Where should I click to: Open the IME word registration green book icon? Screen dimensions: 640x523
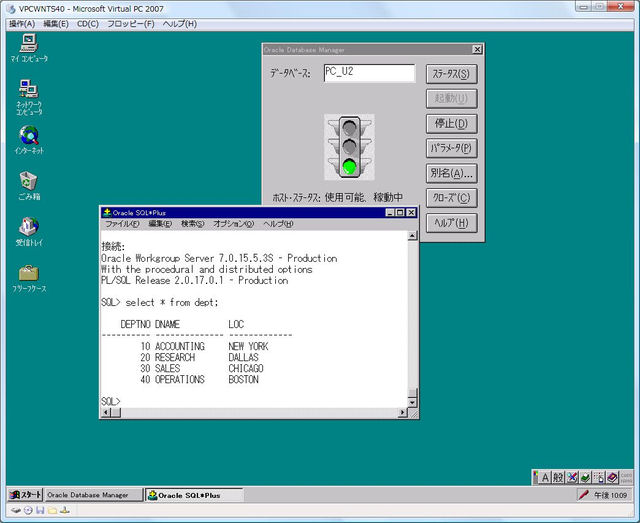(x=585, y=477)
